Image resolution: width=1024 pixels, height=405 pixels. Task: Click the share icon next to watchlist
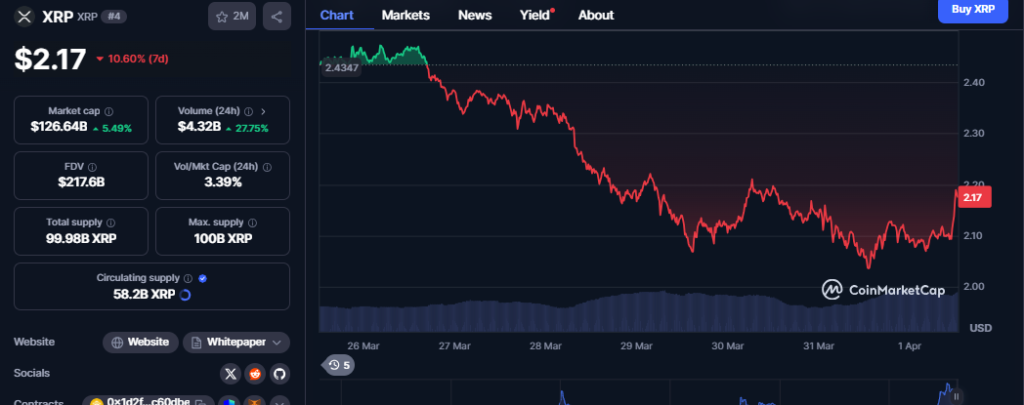coord(277,16)
